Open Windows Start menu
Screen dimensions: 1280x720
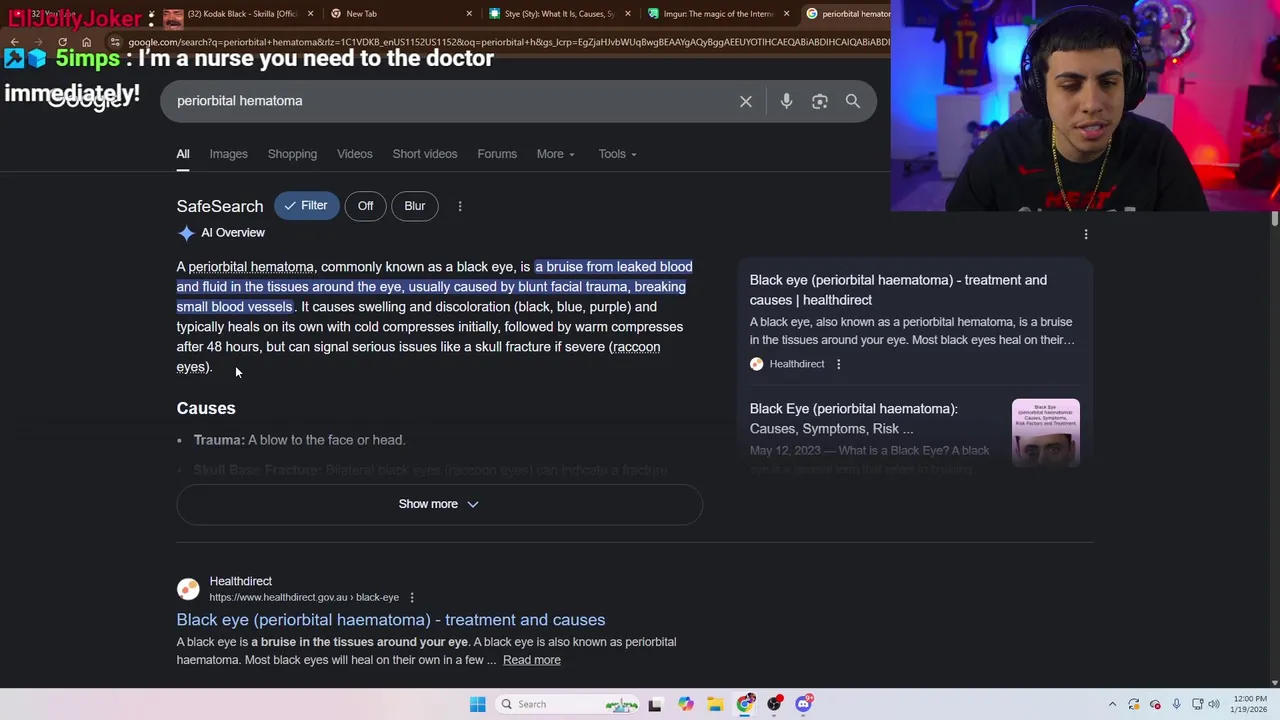pyautogui.click(x=478, y=704)
